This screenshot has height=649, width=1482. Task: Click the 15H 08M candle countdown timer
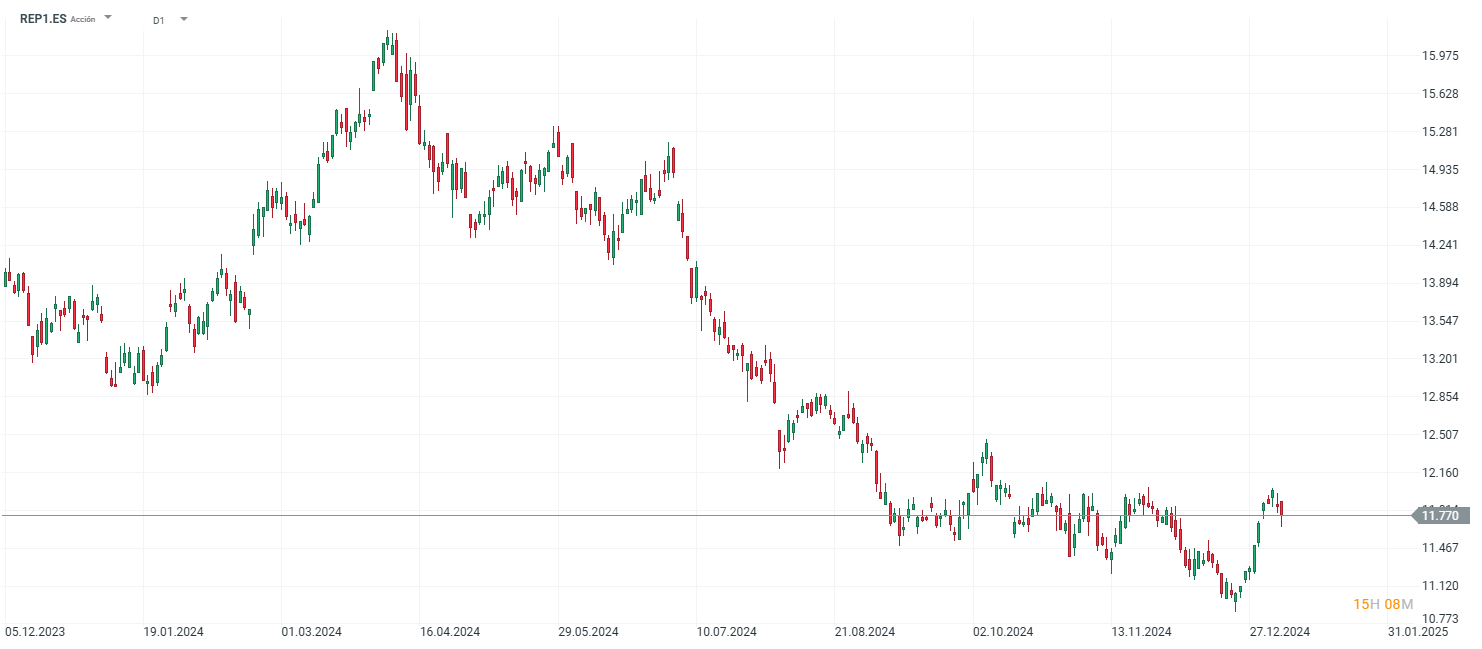[x=1383, y=604]
